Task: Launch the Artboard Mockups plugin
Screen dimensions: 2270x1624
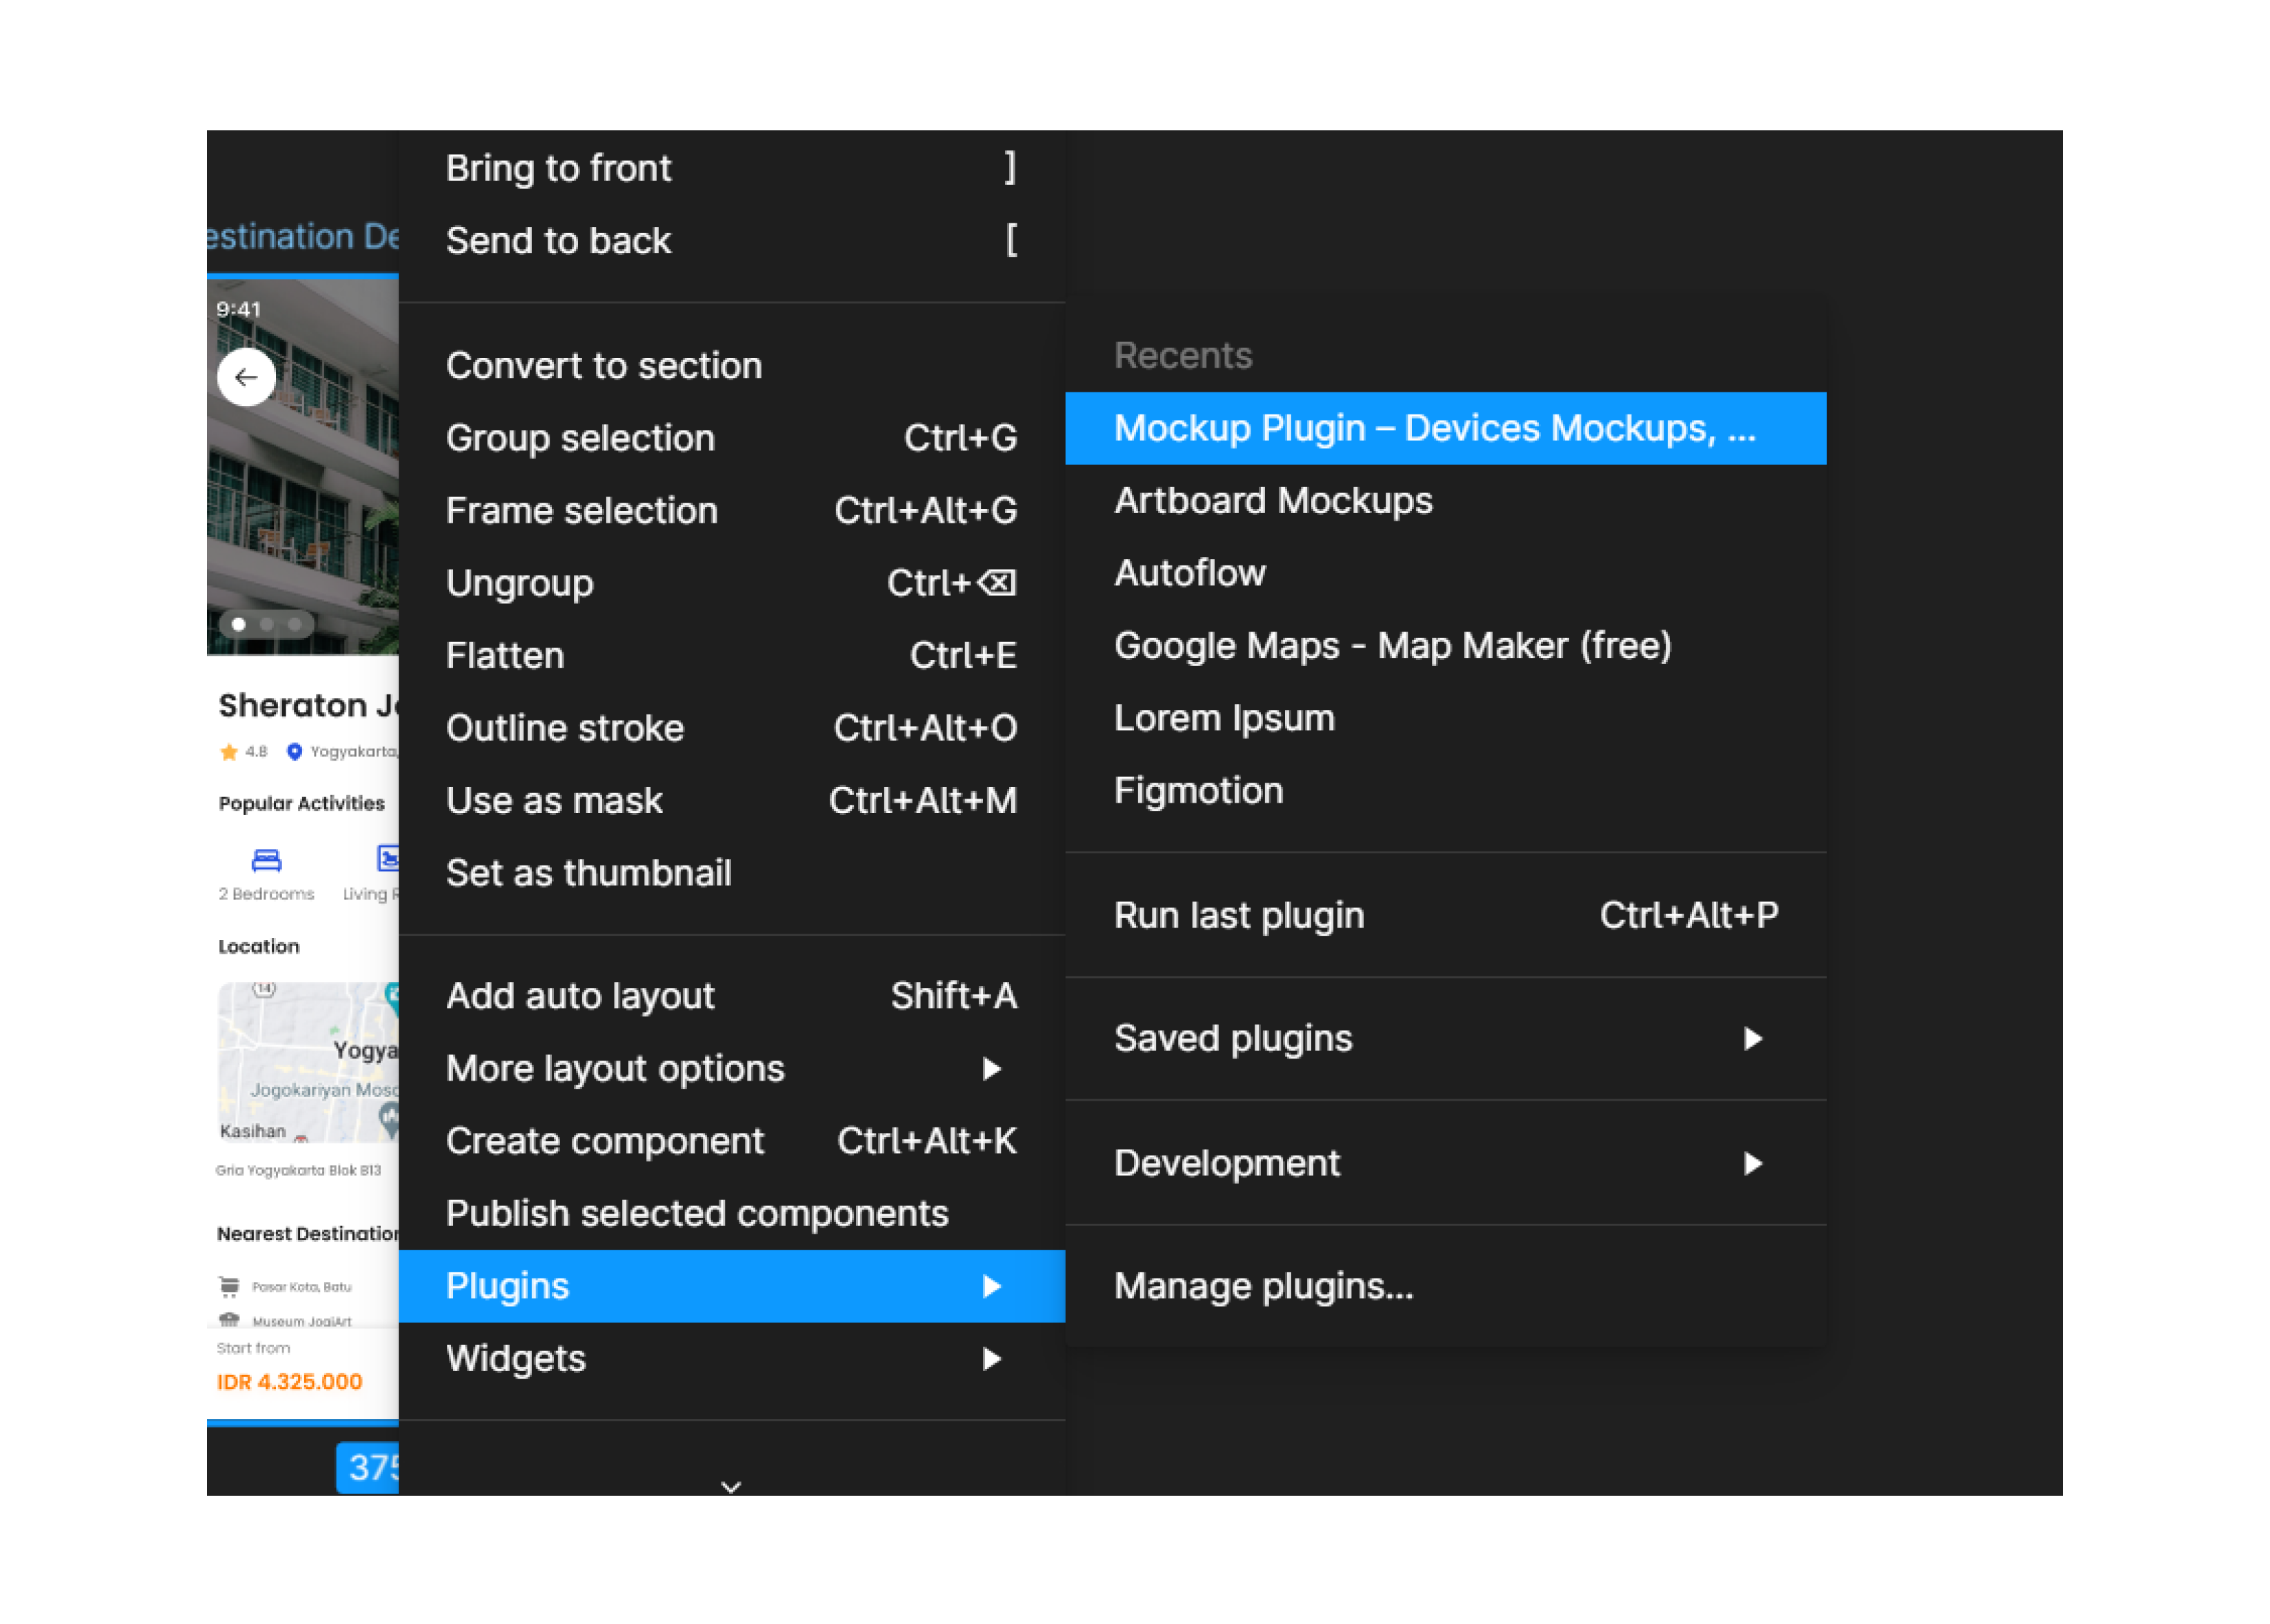Action: 1445,500
